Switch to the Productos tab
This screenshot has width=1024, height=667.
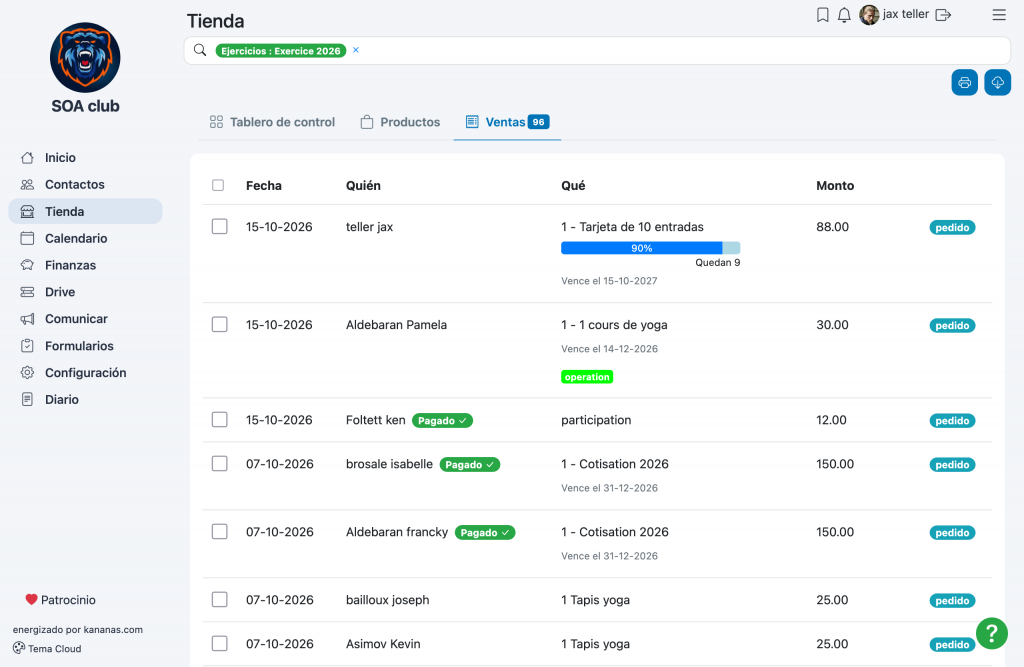(401, 122)
